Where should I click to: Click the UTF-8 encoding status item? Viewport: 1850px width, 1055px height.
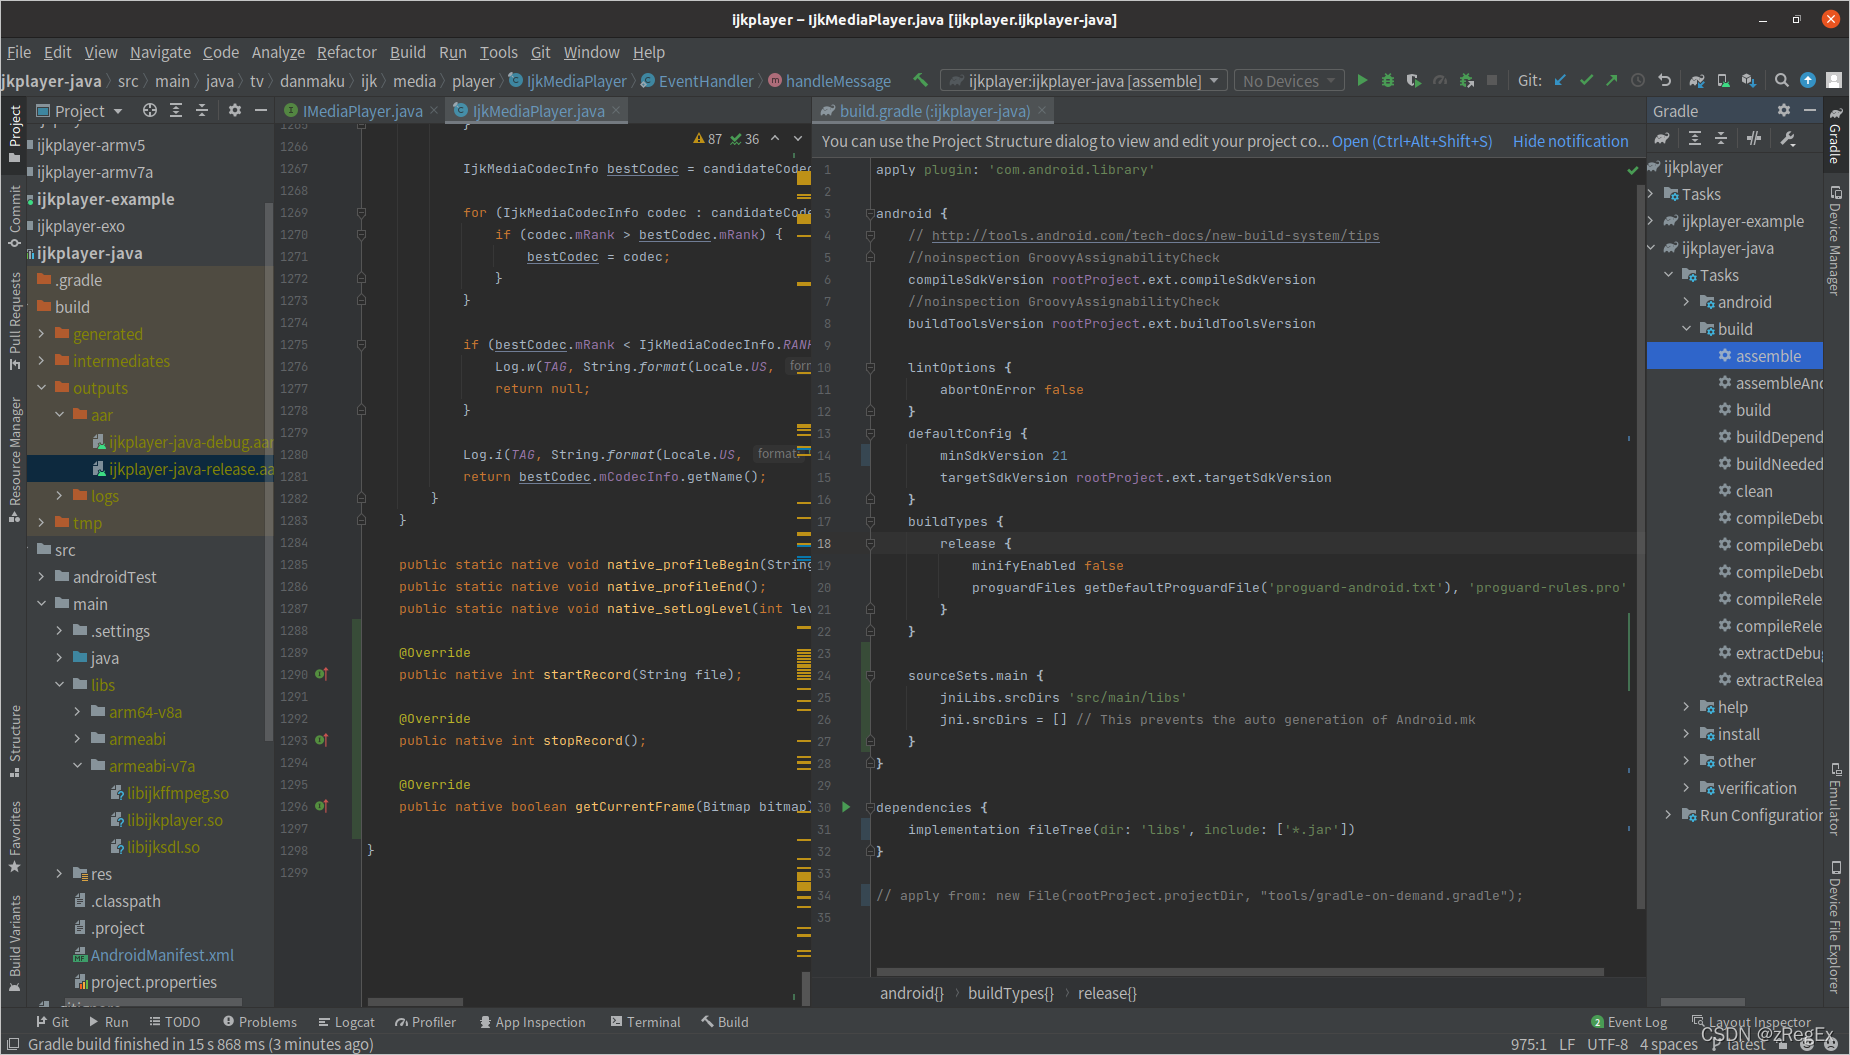(1607, 1044)
